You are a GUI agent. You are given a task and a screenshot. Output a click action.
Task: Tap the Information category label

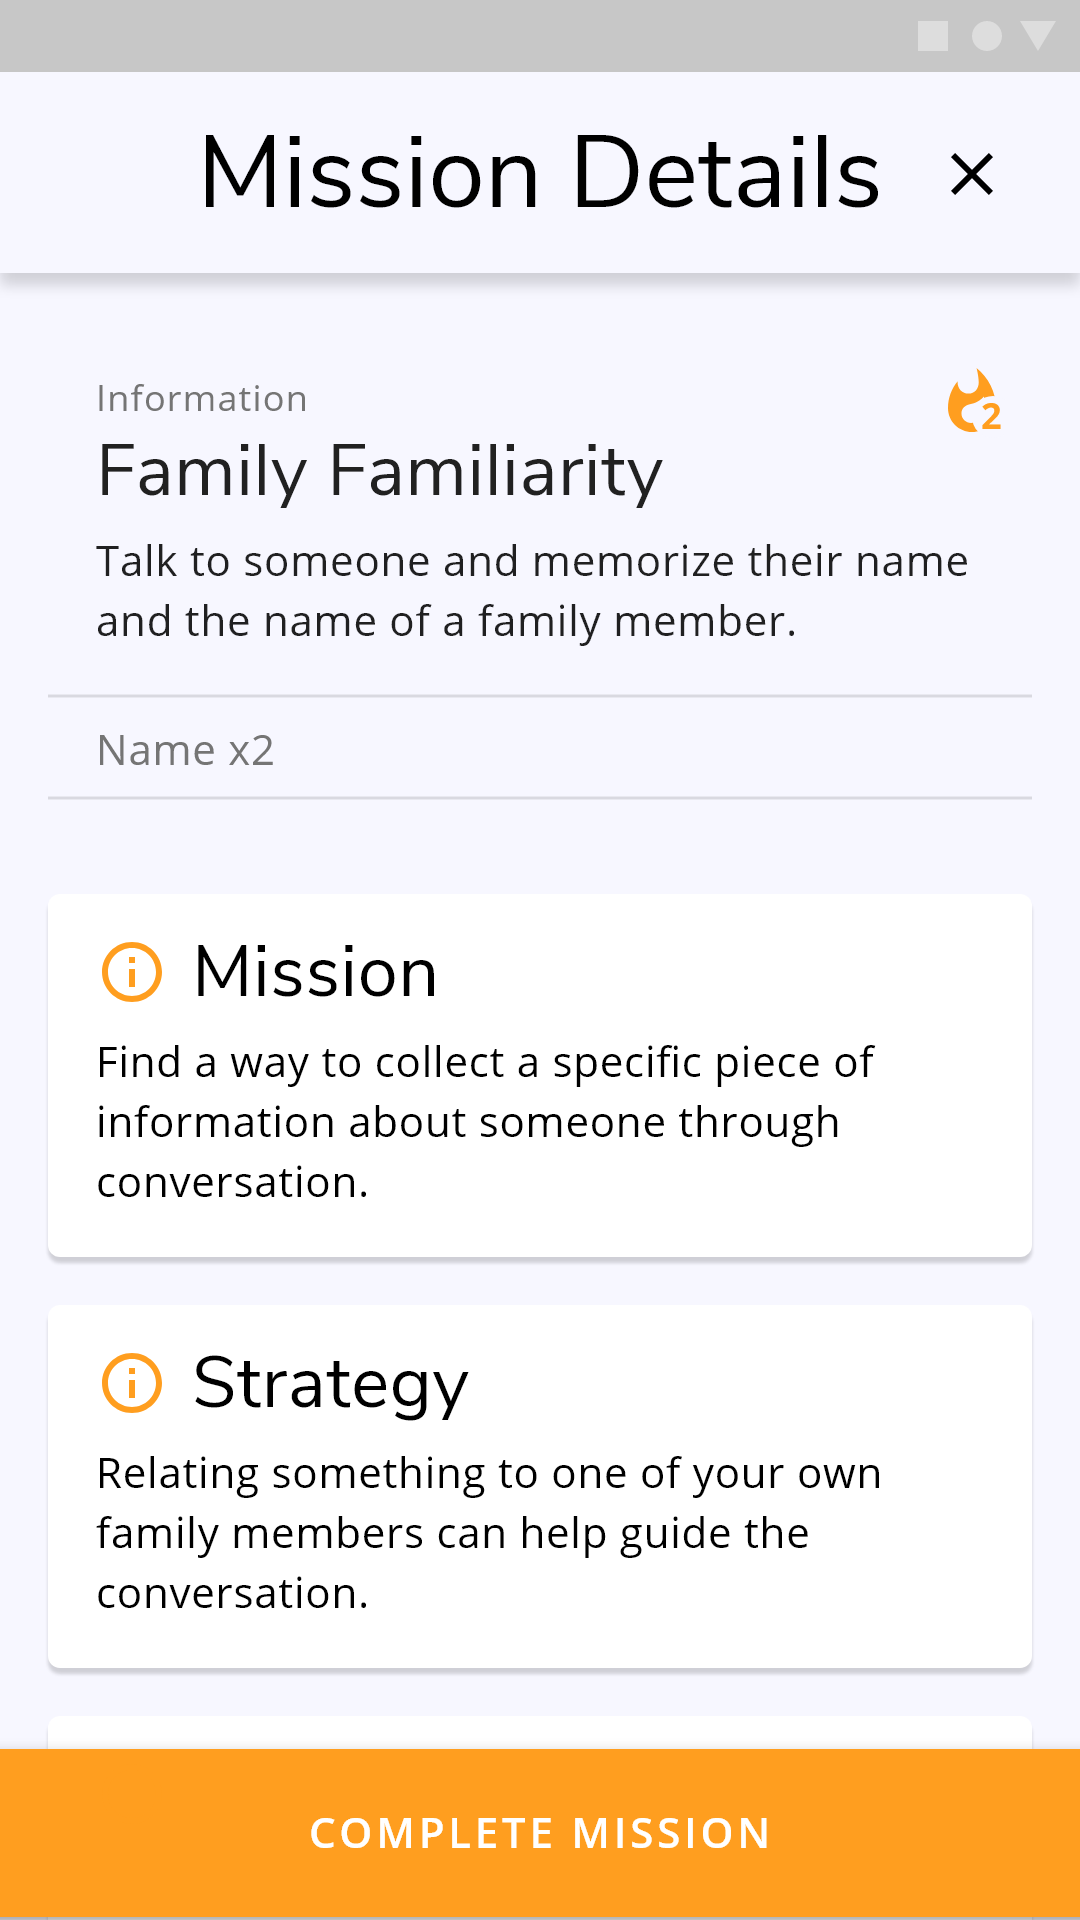(x=202, y=399)
